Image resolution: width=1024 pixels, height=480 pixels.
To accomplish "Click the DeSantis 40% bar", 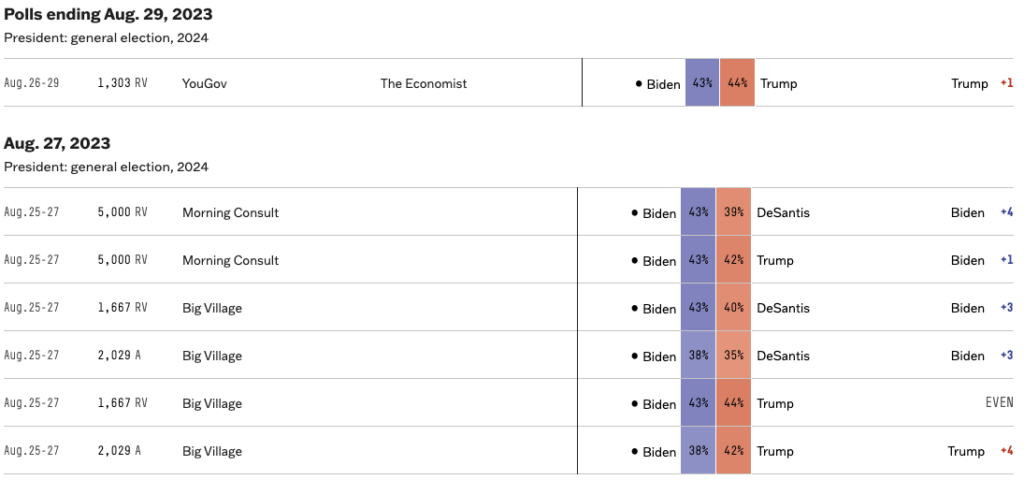I will pyautogui.click(x=733, y=308).
